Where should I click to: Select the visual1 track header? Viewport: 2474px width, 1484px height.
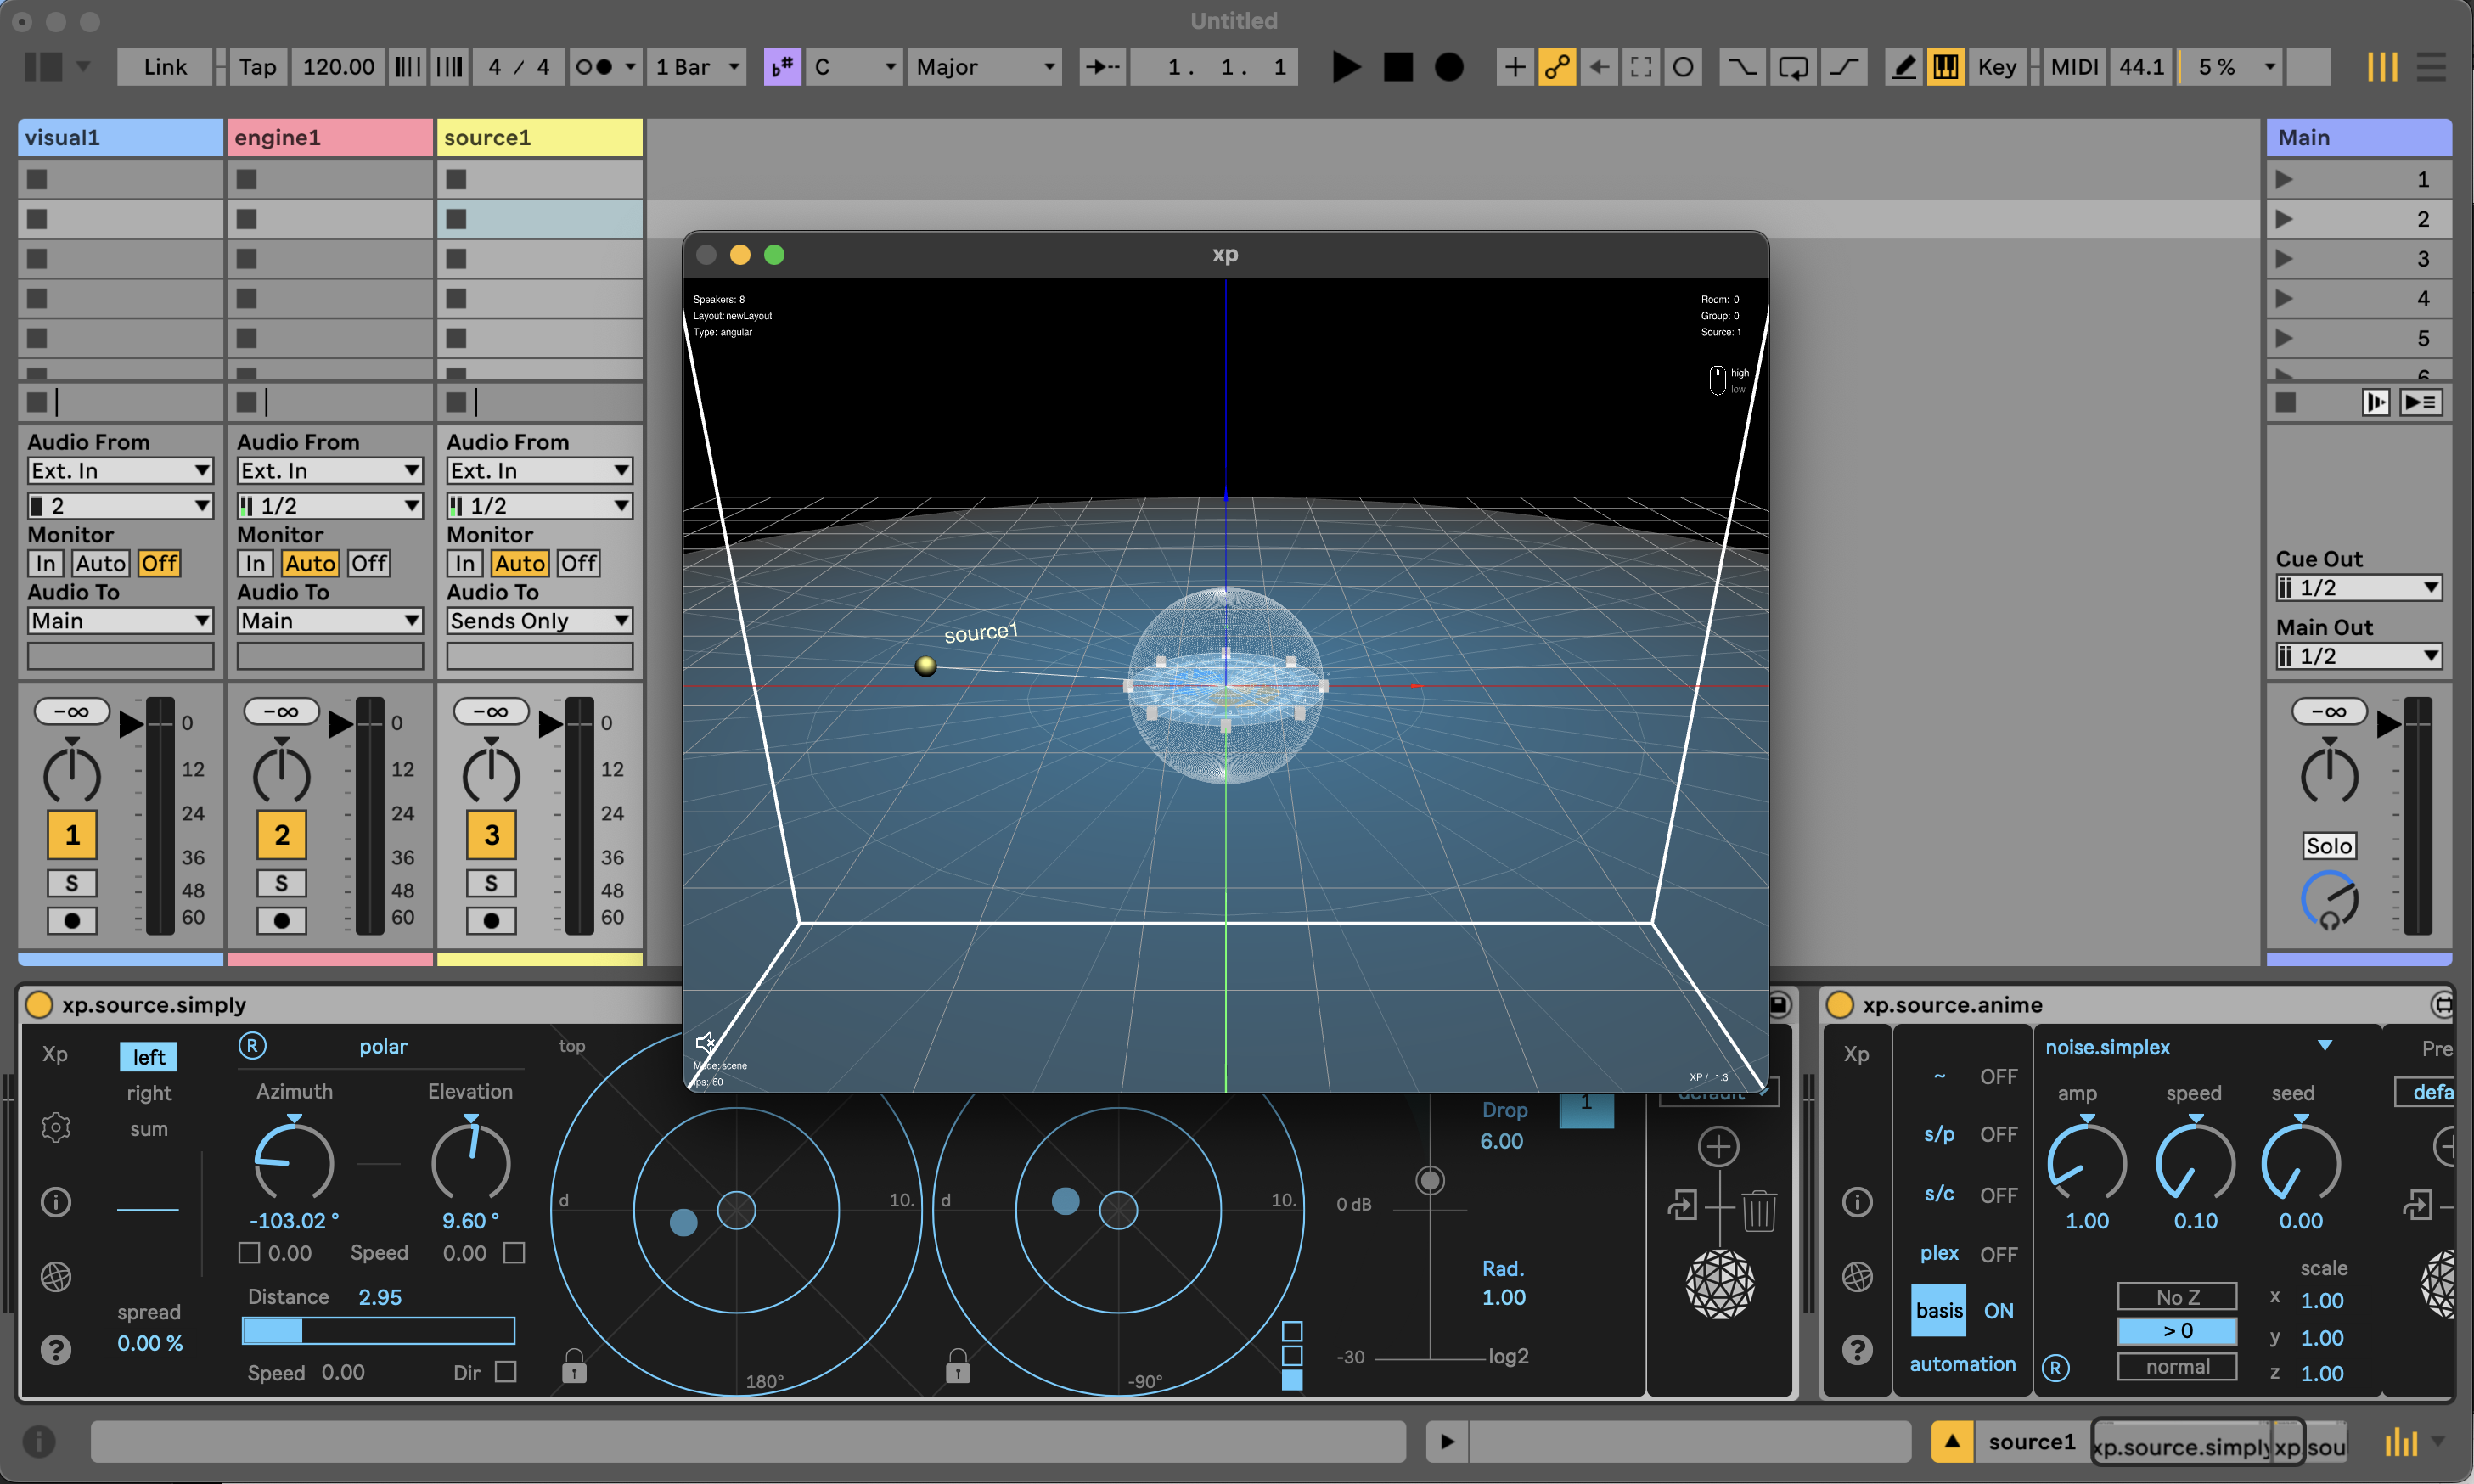[x=120, y=138]
